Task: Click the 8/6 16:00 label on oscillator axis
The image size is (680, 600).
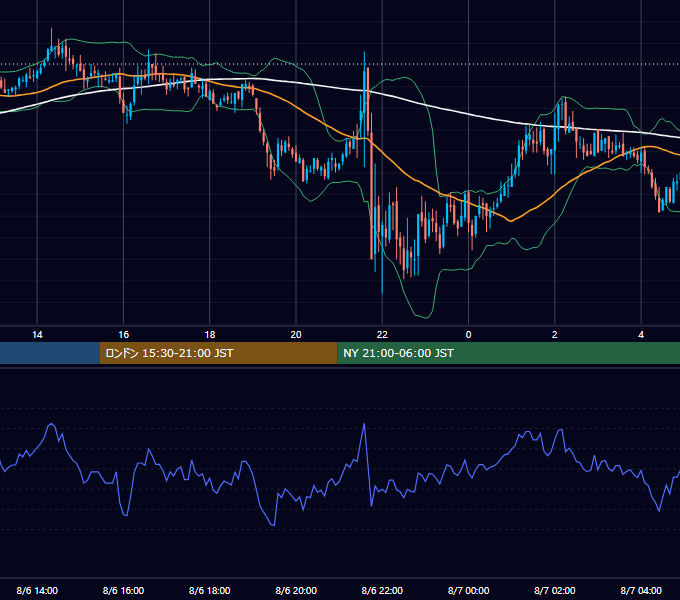Action: (x=124, y=590)
